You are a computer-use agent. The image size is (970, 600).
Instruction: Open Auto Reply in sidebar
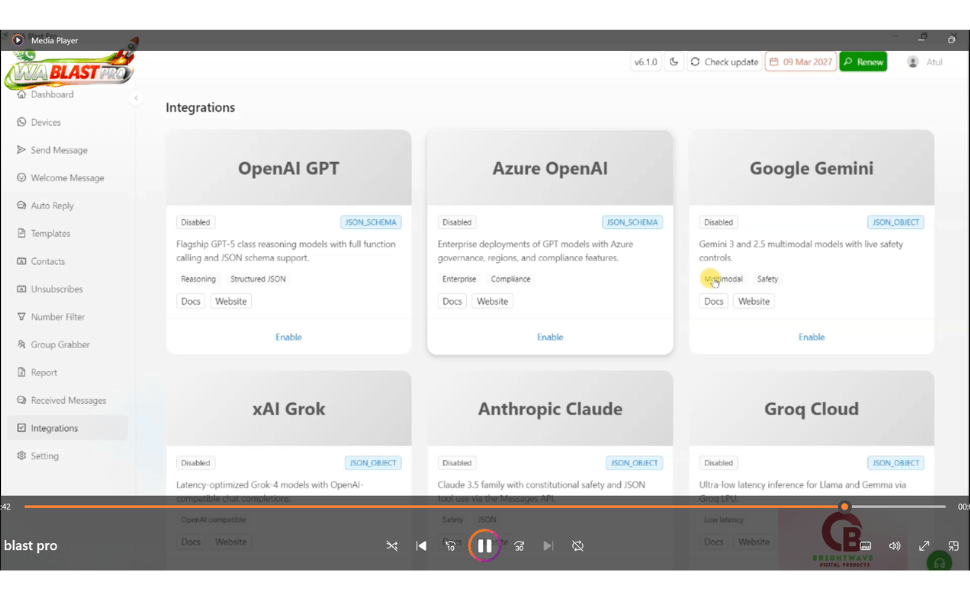[x=52, y=206]
